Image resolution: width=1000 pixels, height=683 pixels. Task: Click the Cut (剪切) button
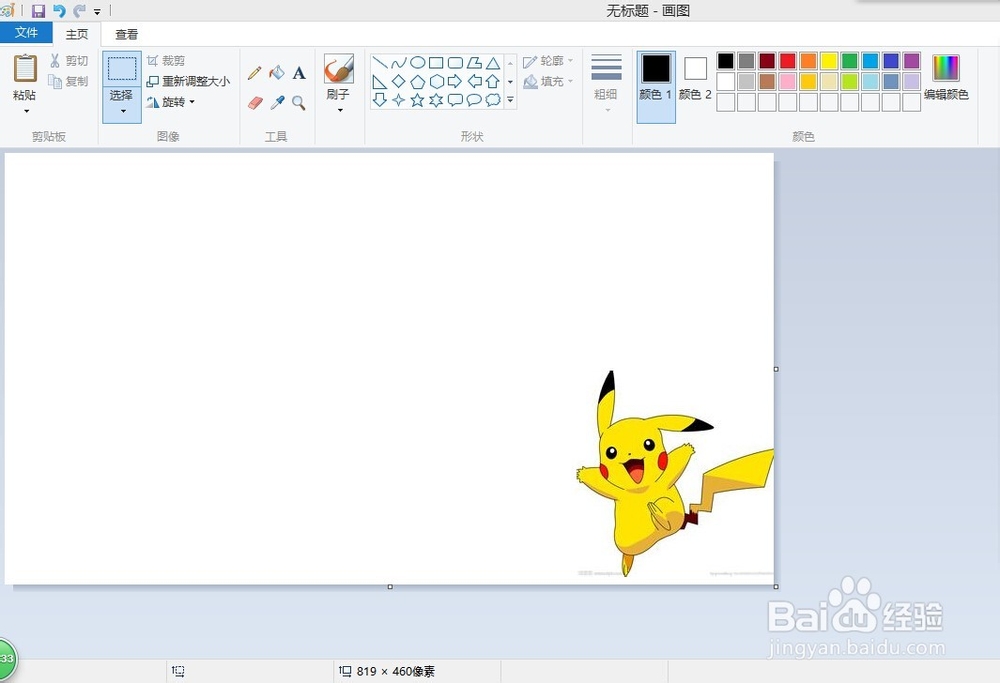69,61
